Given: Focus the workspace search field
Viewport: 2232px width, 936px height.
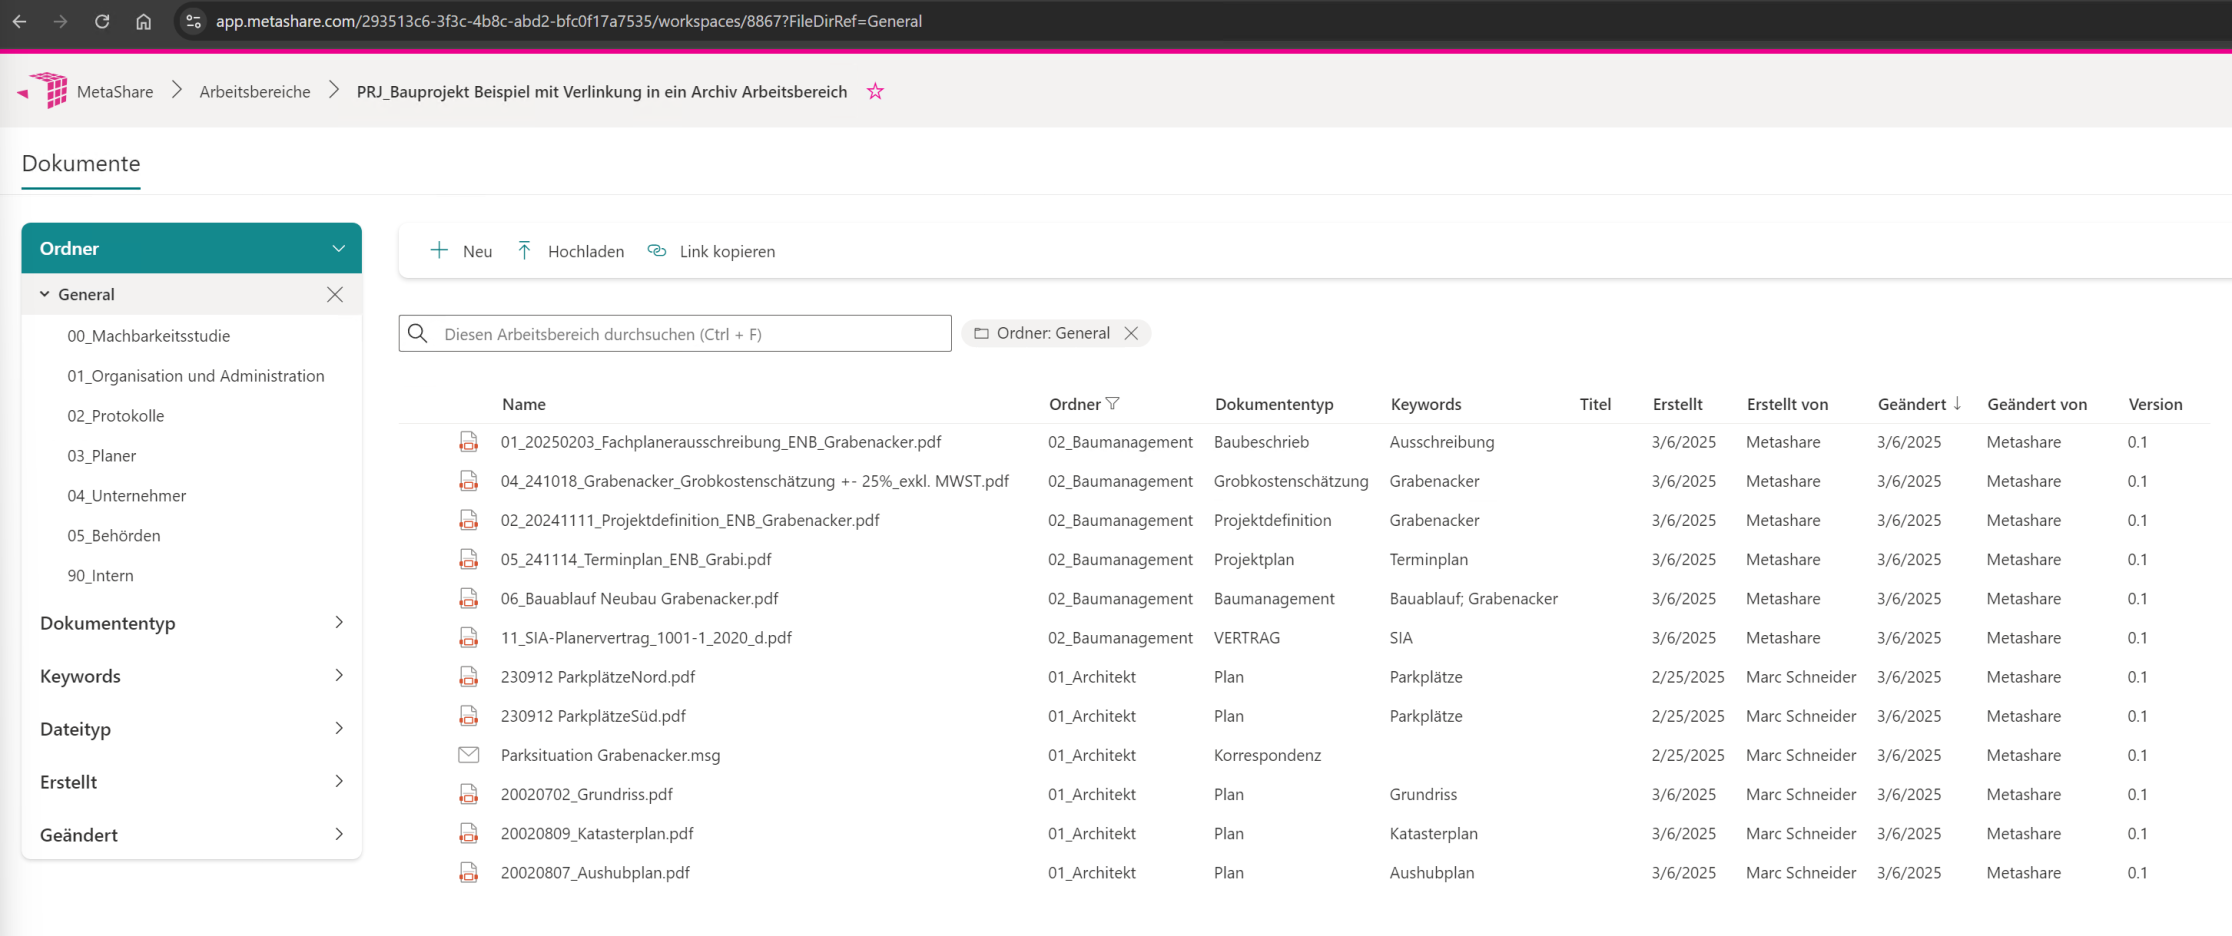Looking at the screenshot, I should [x=690, y=334].
